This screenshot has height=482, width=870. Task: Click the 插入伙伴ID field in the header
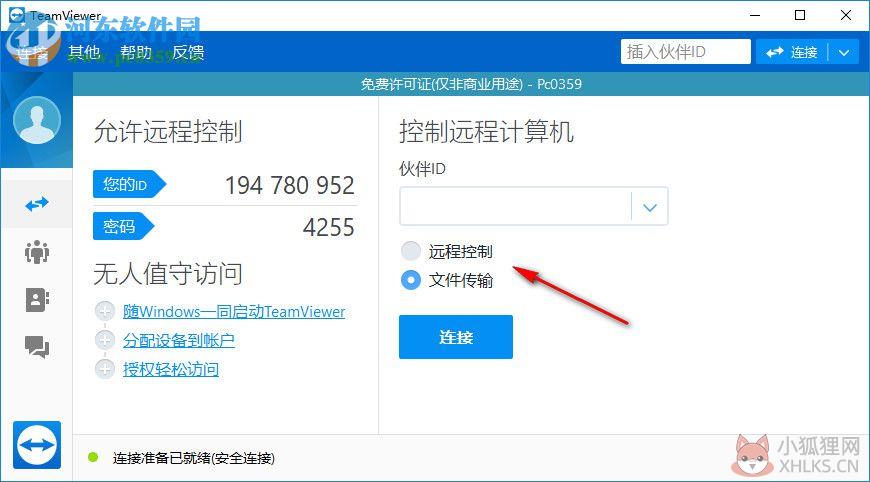685,52
